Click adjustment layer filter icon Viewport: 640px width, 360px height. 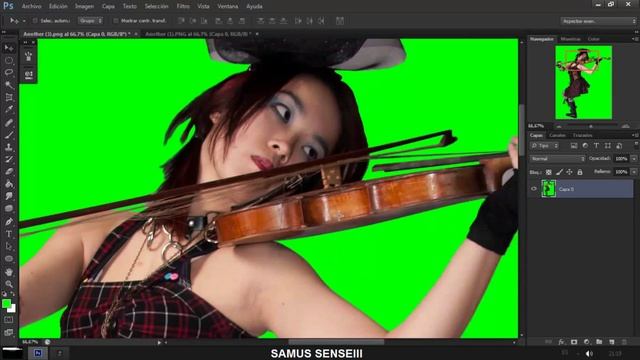coord(585,146)
